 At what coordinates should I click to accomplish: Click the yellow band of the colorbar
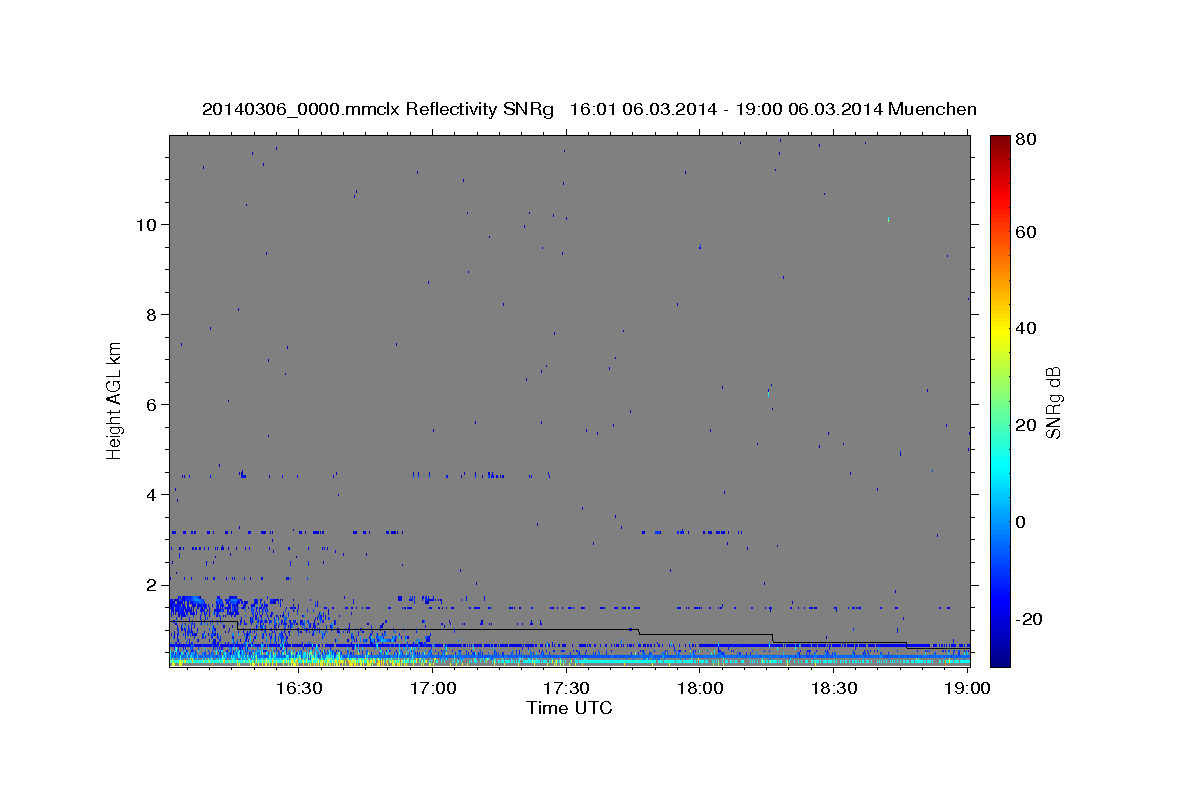click(1000, 328)
